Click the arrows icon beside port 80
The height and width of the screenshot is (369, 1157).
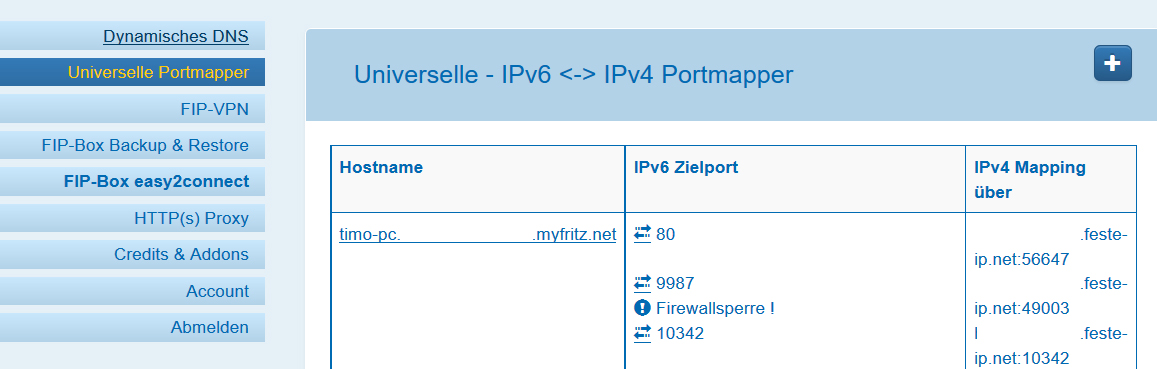click(x=643, y=235)
